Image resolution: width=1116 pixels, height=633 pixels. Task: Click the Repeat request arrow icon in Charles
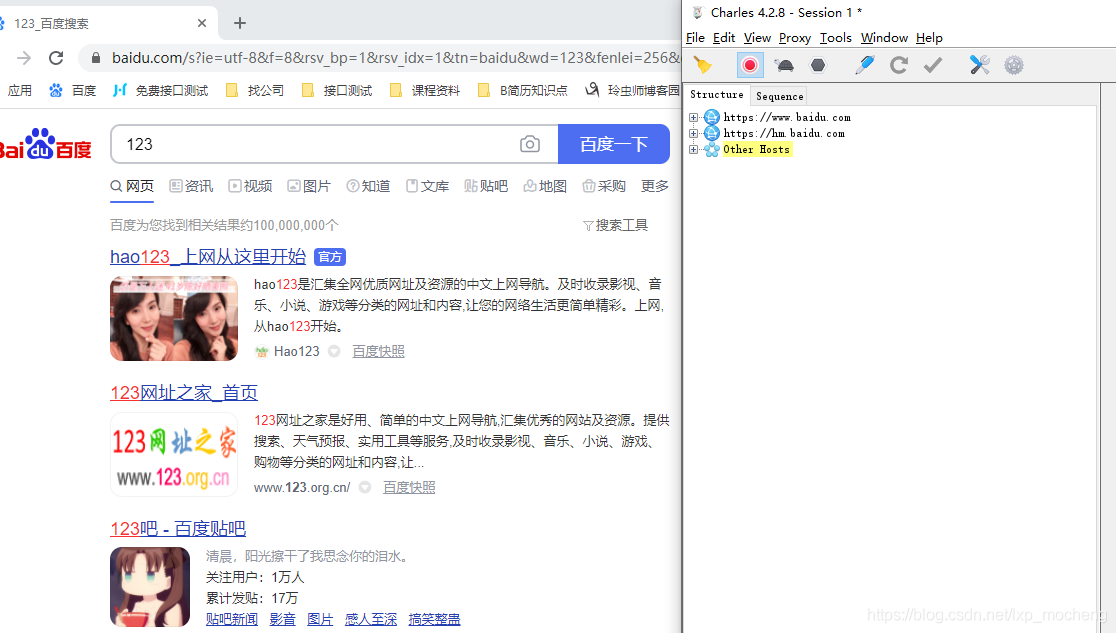coord(899,66)
